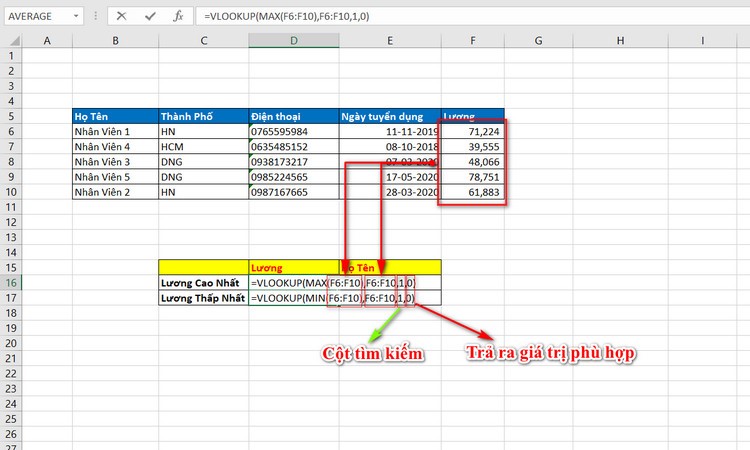Click the formula bar options dots handle
Viewport: 750px width, 450px height.
click(x=96, y=16)
